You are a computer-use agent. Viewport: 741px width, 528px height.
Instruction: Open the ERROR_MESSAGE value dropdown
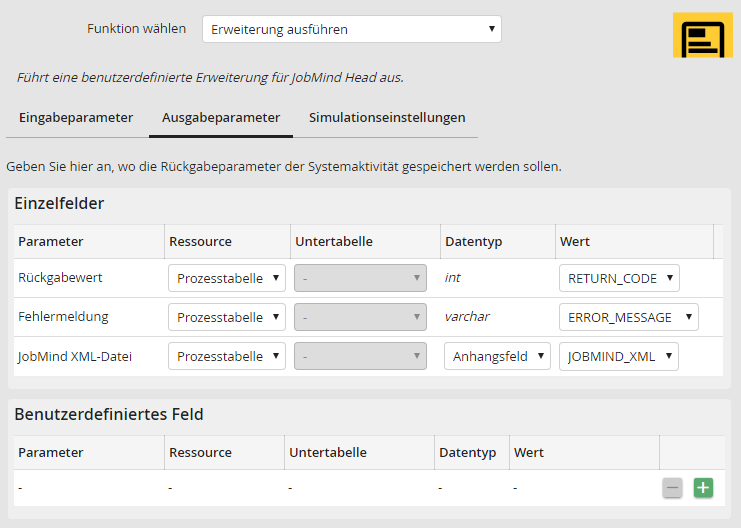[x=628, y=317]
